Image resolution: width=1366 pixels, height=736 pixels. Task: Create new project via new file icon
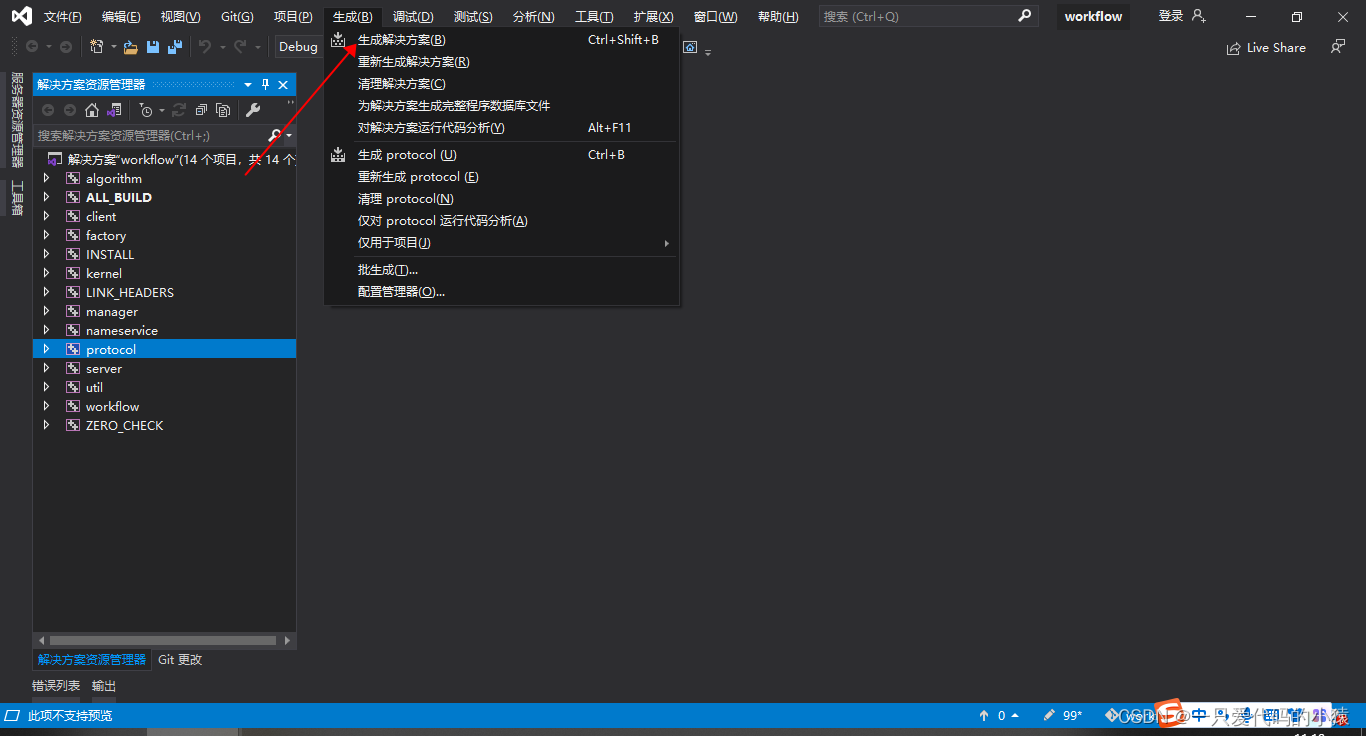(98, 46)
